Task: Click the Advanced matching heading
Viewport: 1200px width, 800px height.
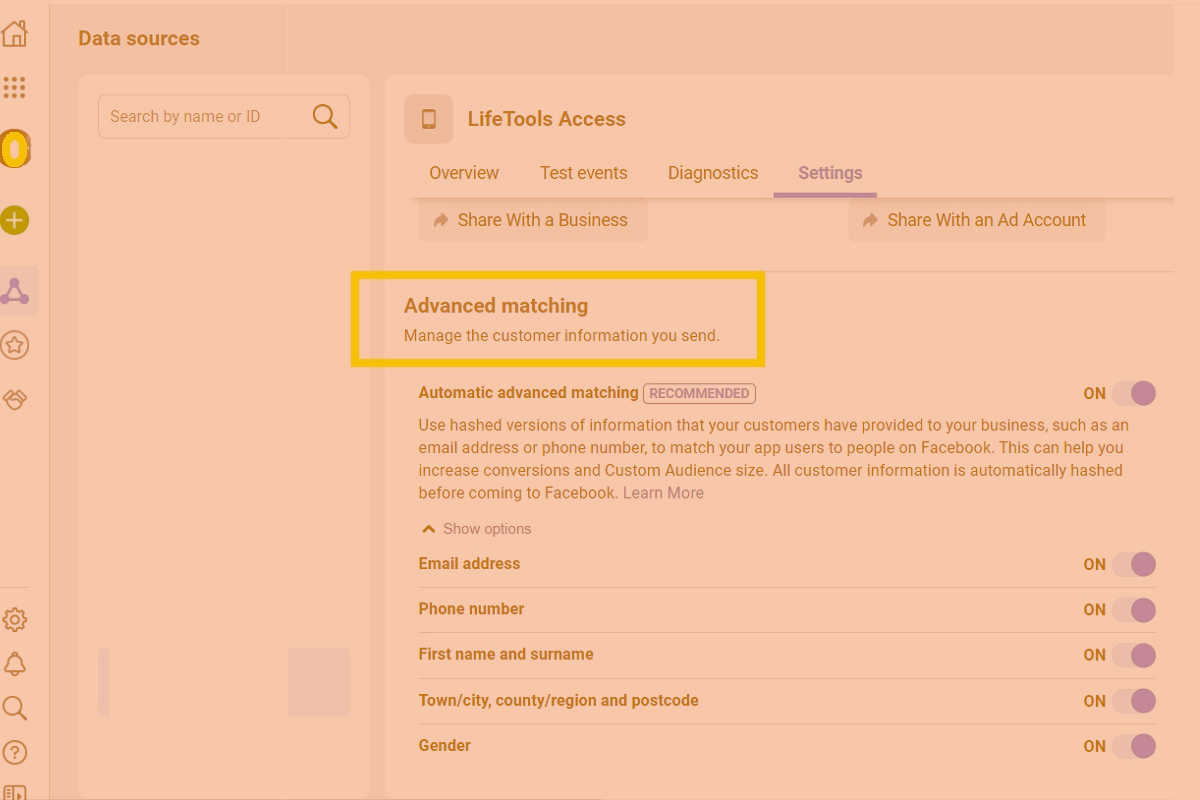Action: pyautogui.click(x=496, y=306)
